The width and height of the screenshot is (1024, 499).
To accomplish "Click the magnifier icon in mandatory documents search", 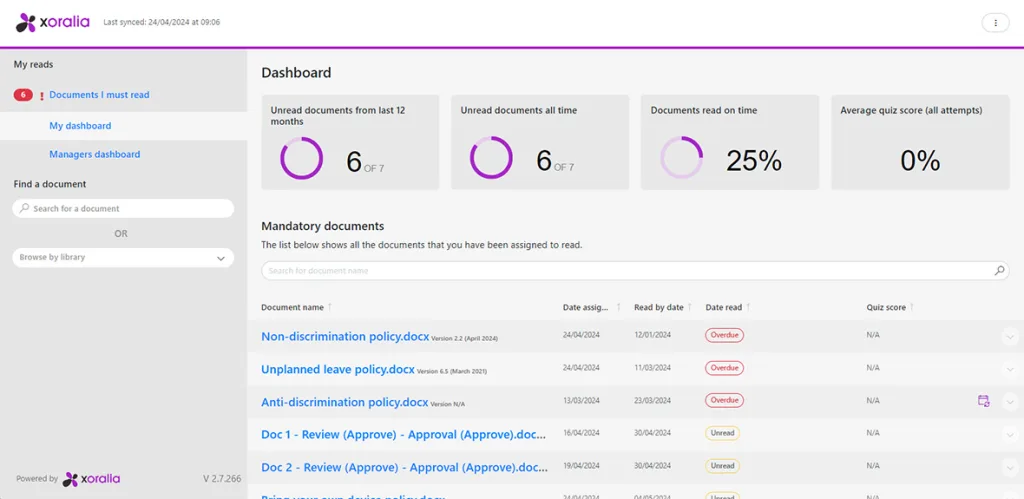I will 999,271.
